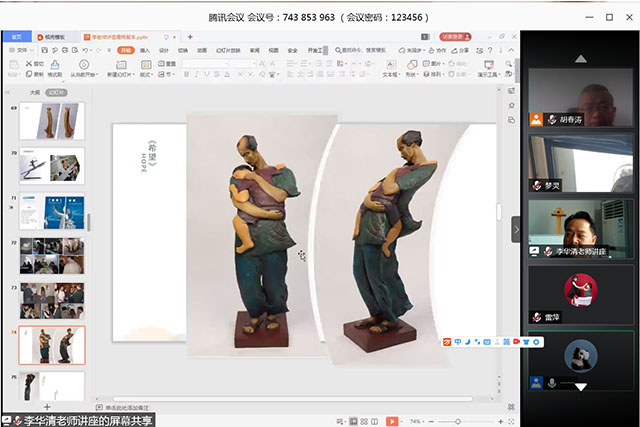The image size is (640, 427).
Task: Collapse the participant video panel arrow
Action: click(516, 229)
